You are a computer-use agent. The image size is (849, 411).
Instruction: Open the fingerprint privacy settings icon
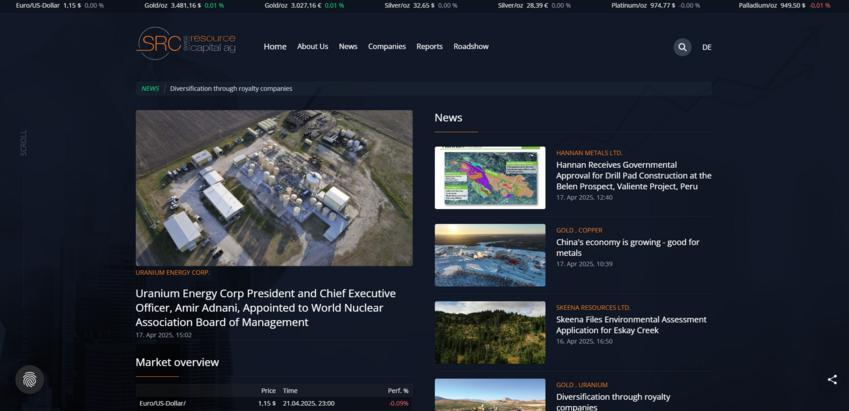click(30, 380)
